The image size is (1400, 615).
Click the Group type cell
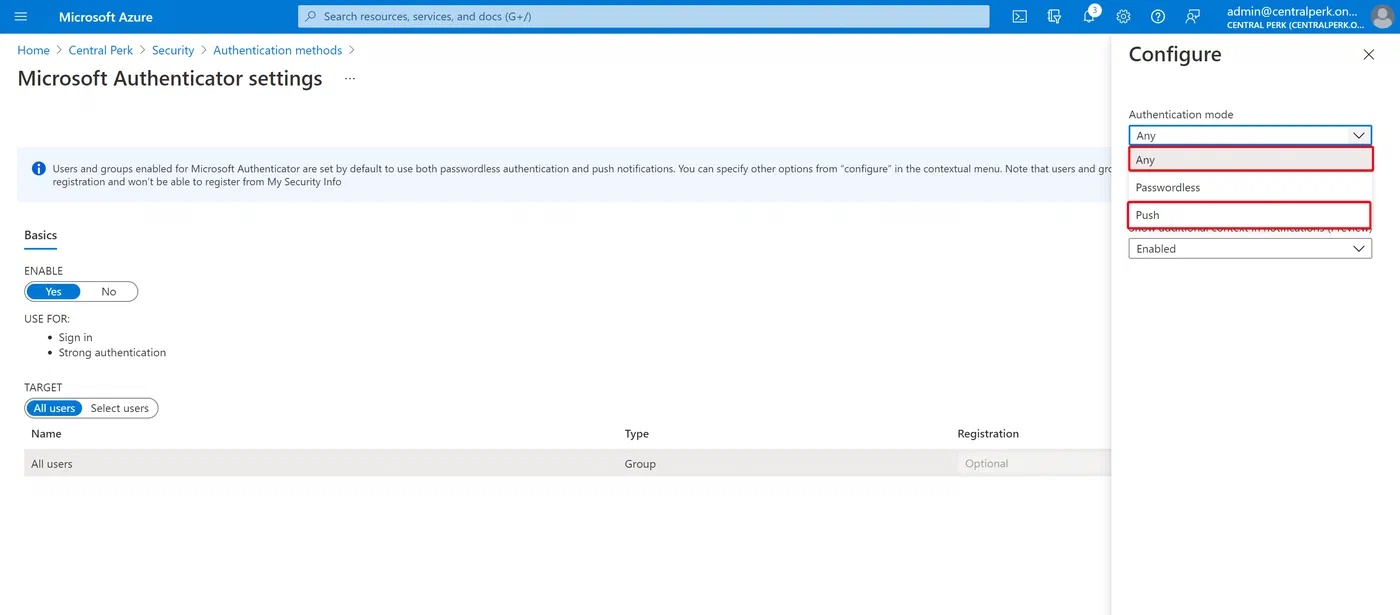click(x=640, y=464)
